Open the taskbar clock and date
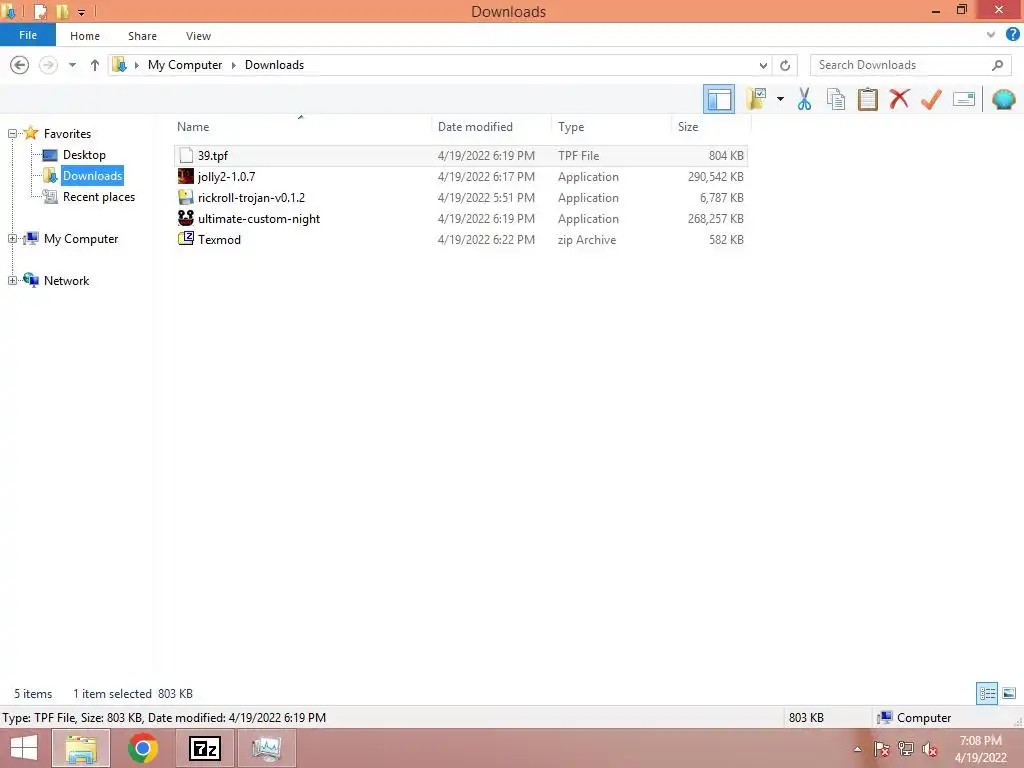 click(980, 749)
